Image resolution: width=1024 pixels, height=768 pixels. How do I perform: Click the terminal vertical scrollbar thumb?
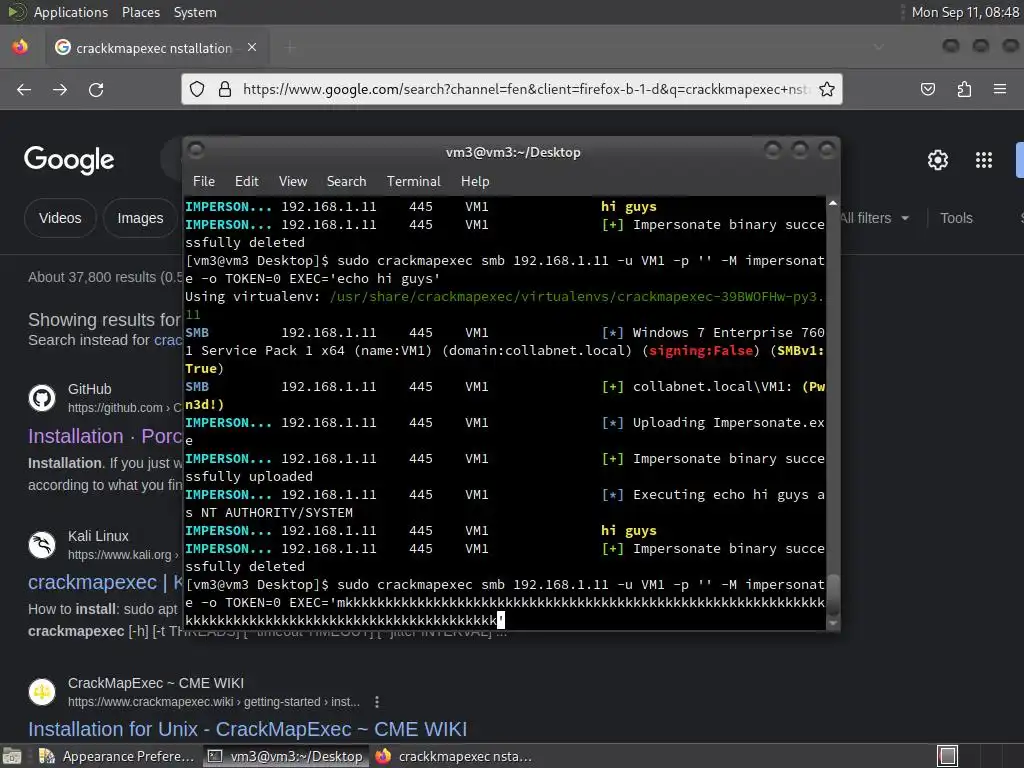[833, 594]
